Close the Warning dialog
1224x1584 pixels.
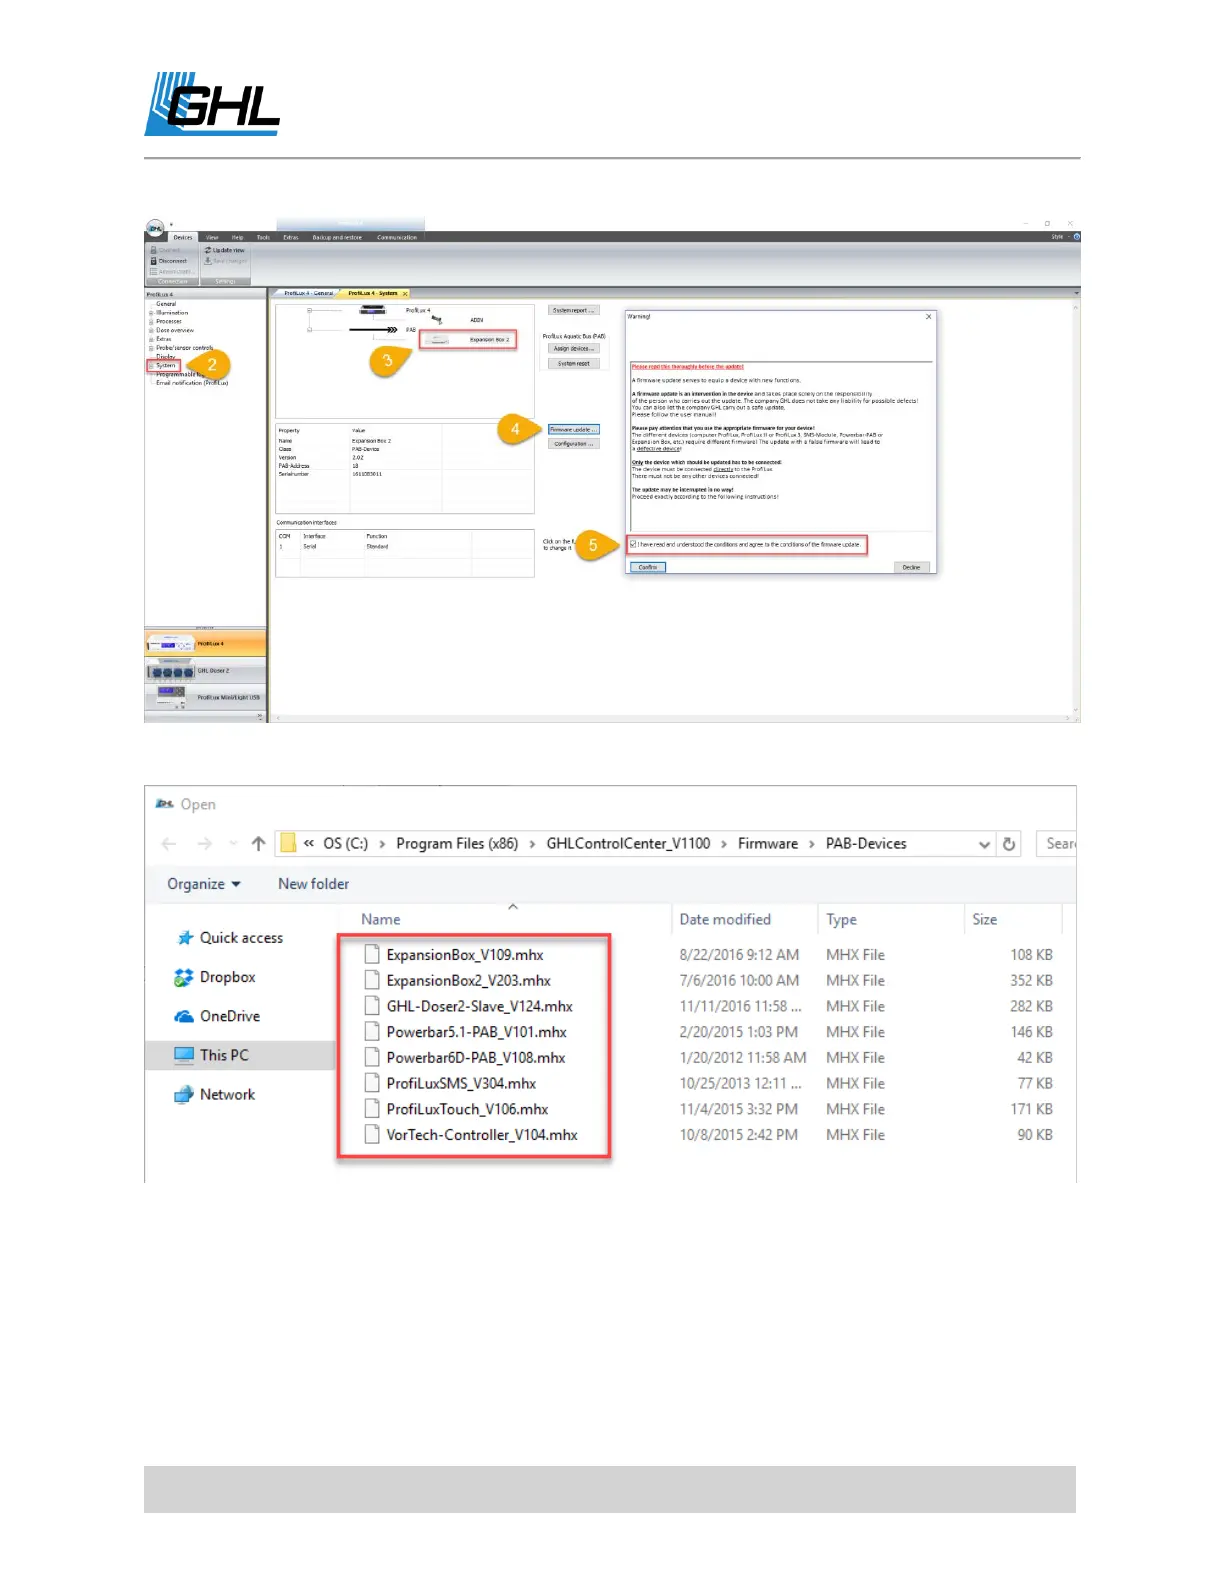pos(929,317)
